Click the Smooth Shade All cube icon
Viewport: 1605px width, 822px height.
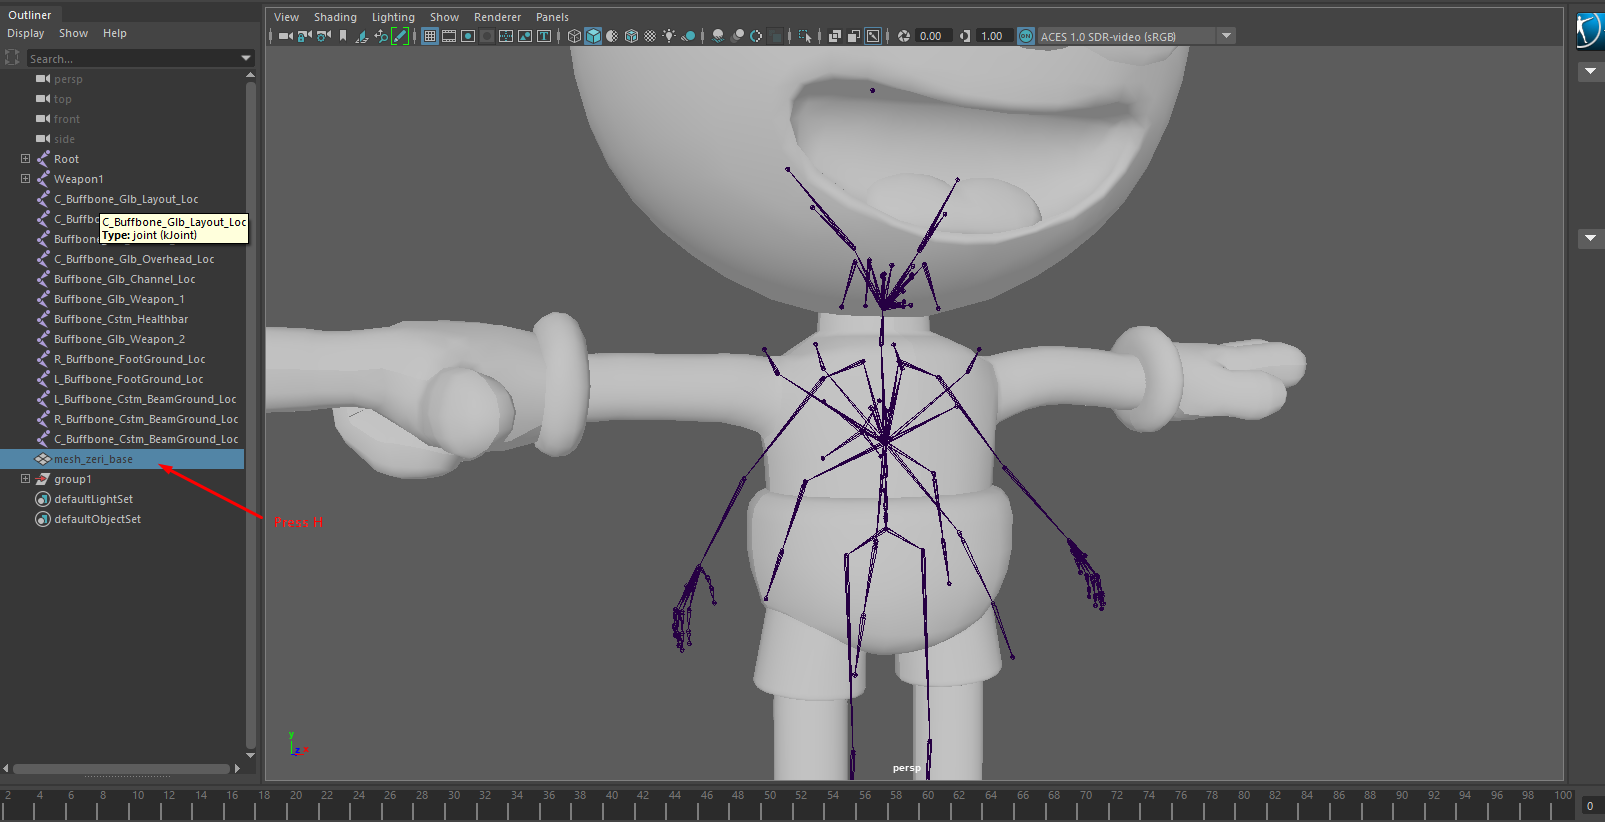pyautogui.click(x=593, y=36)
